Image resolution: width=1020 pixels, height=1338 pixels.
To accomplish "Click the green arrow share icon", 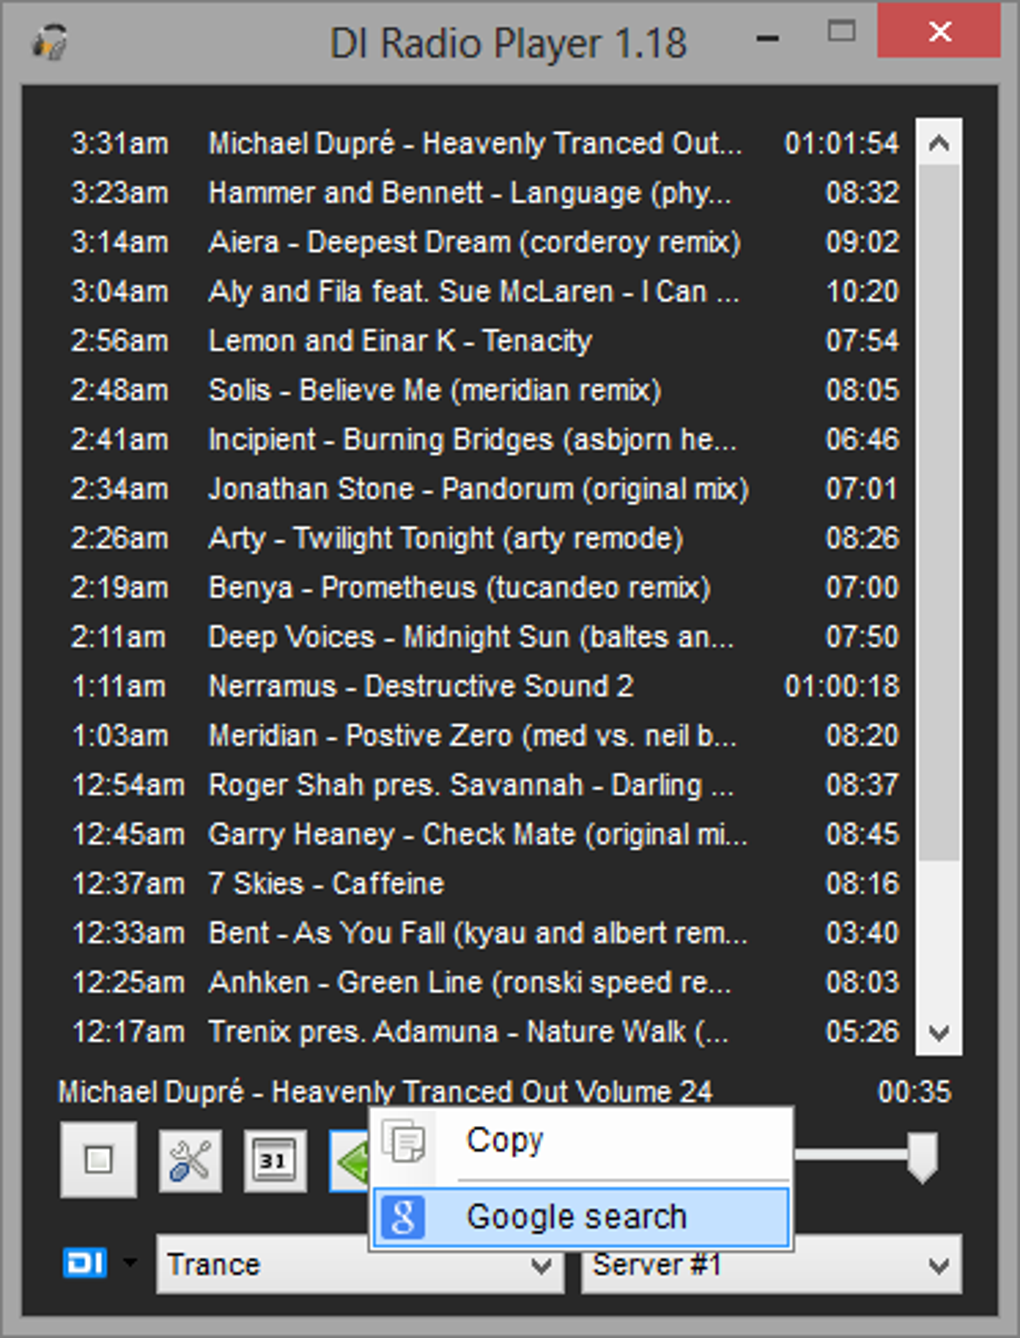I will (x=350, y=1161).
